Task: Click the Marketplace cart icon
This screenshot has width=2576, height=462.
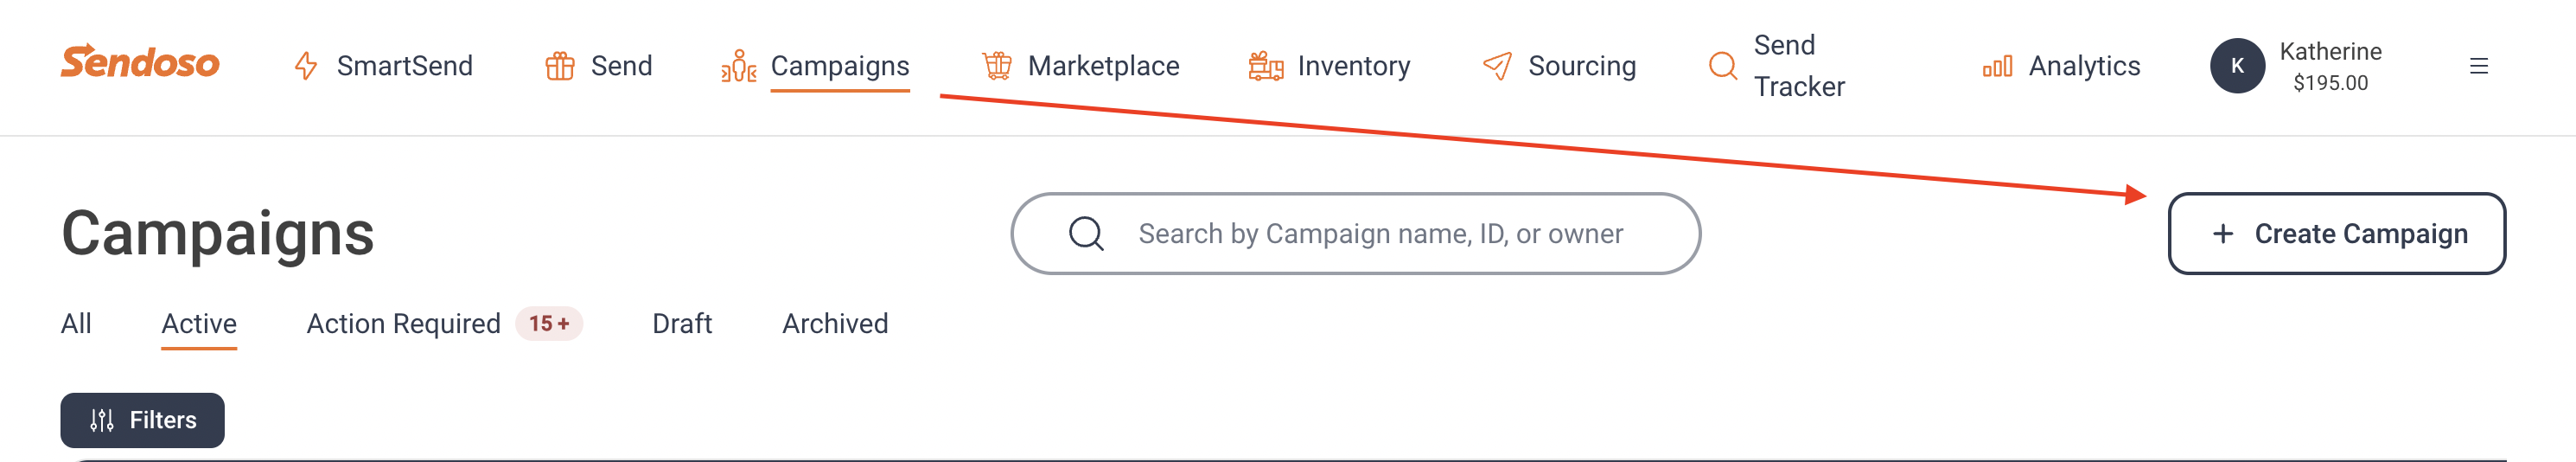Action: coord(996,66)
